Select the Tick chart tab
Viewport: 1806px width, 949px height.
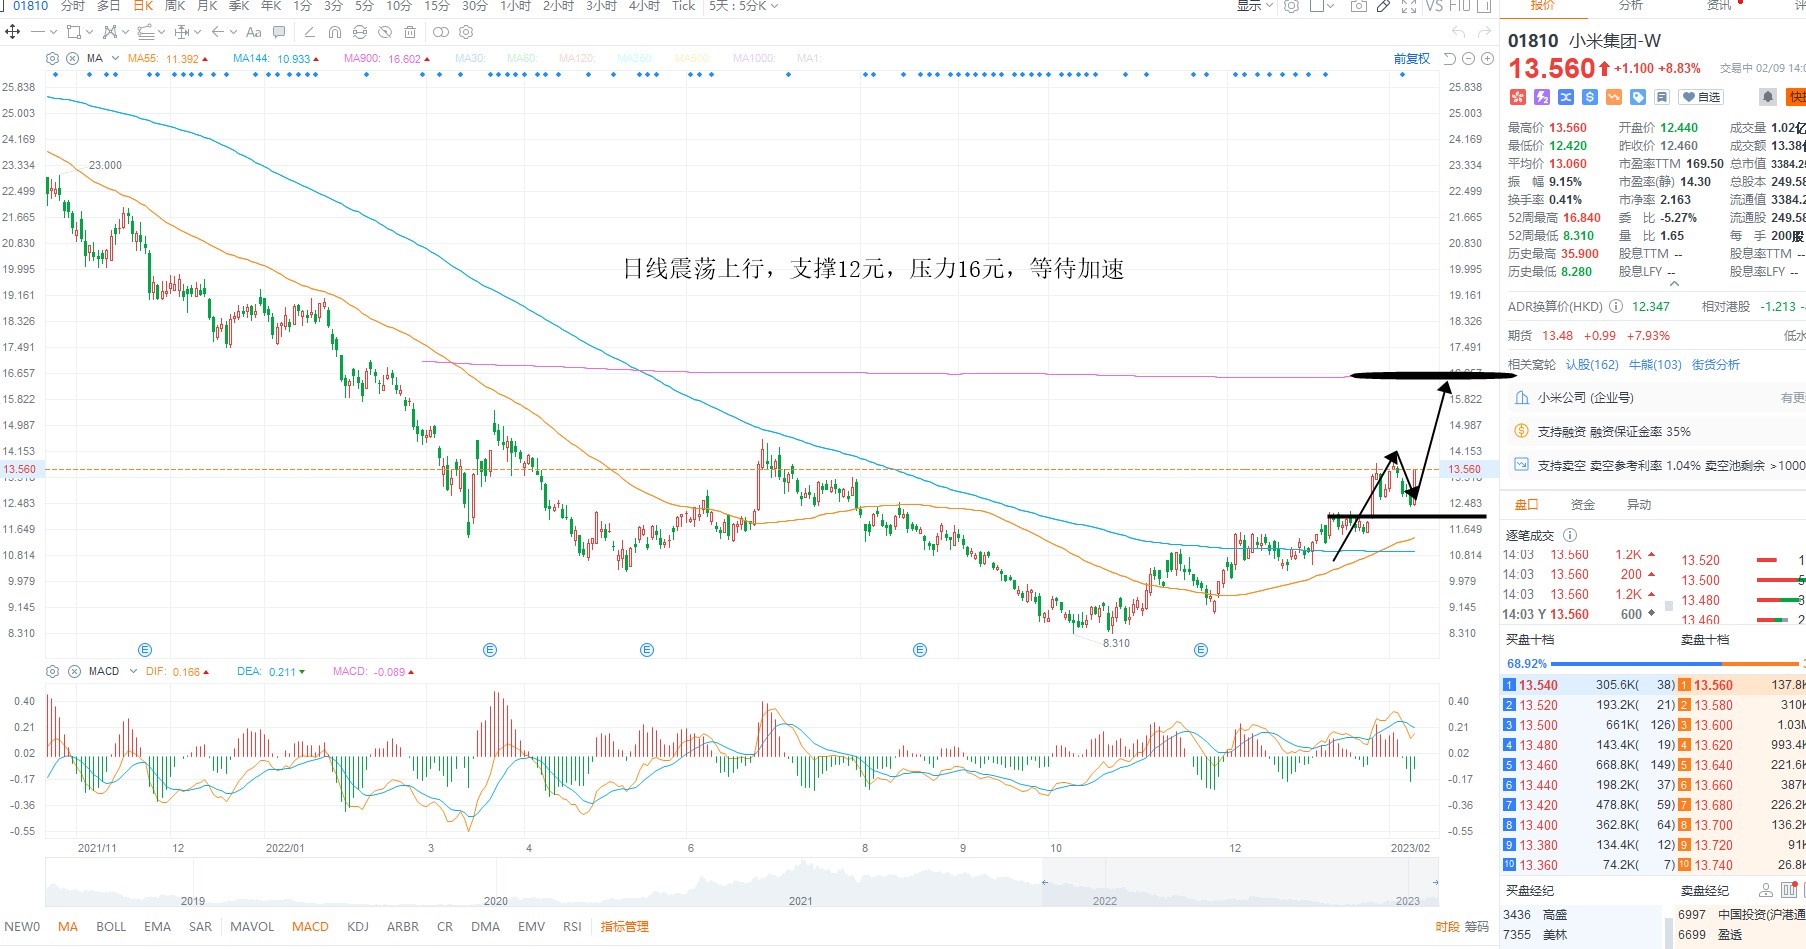point(683,6)
